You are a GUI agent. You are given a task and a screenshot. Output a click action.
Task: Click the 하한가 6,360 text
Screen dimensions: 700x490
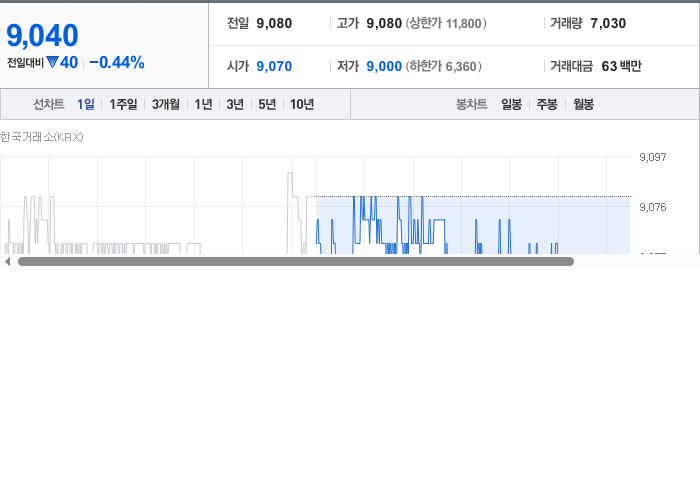pyautogui.click(x=443, y=66)
